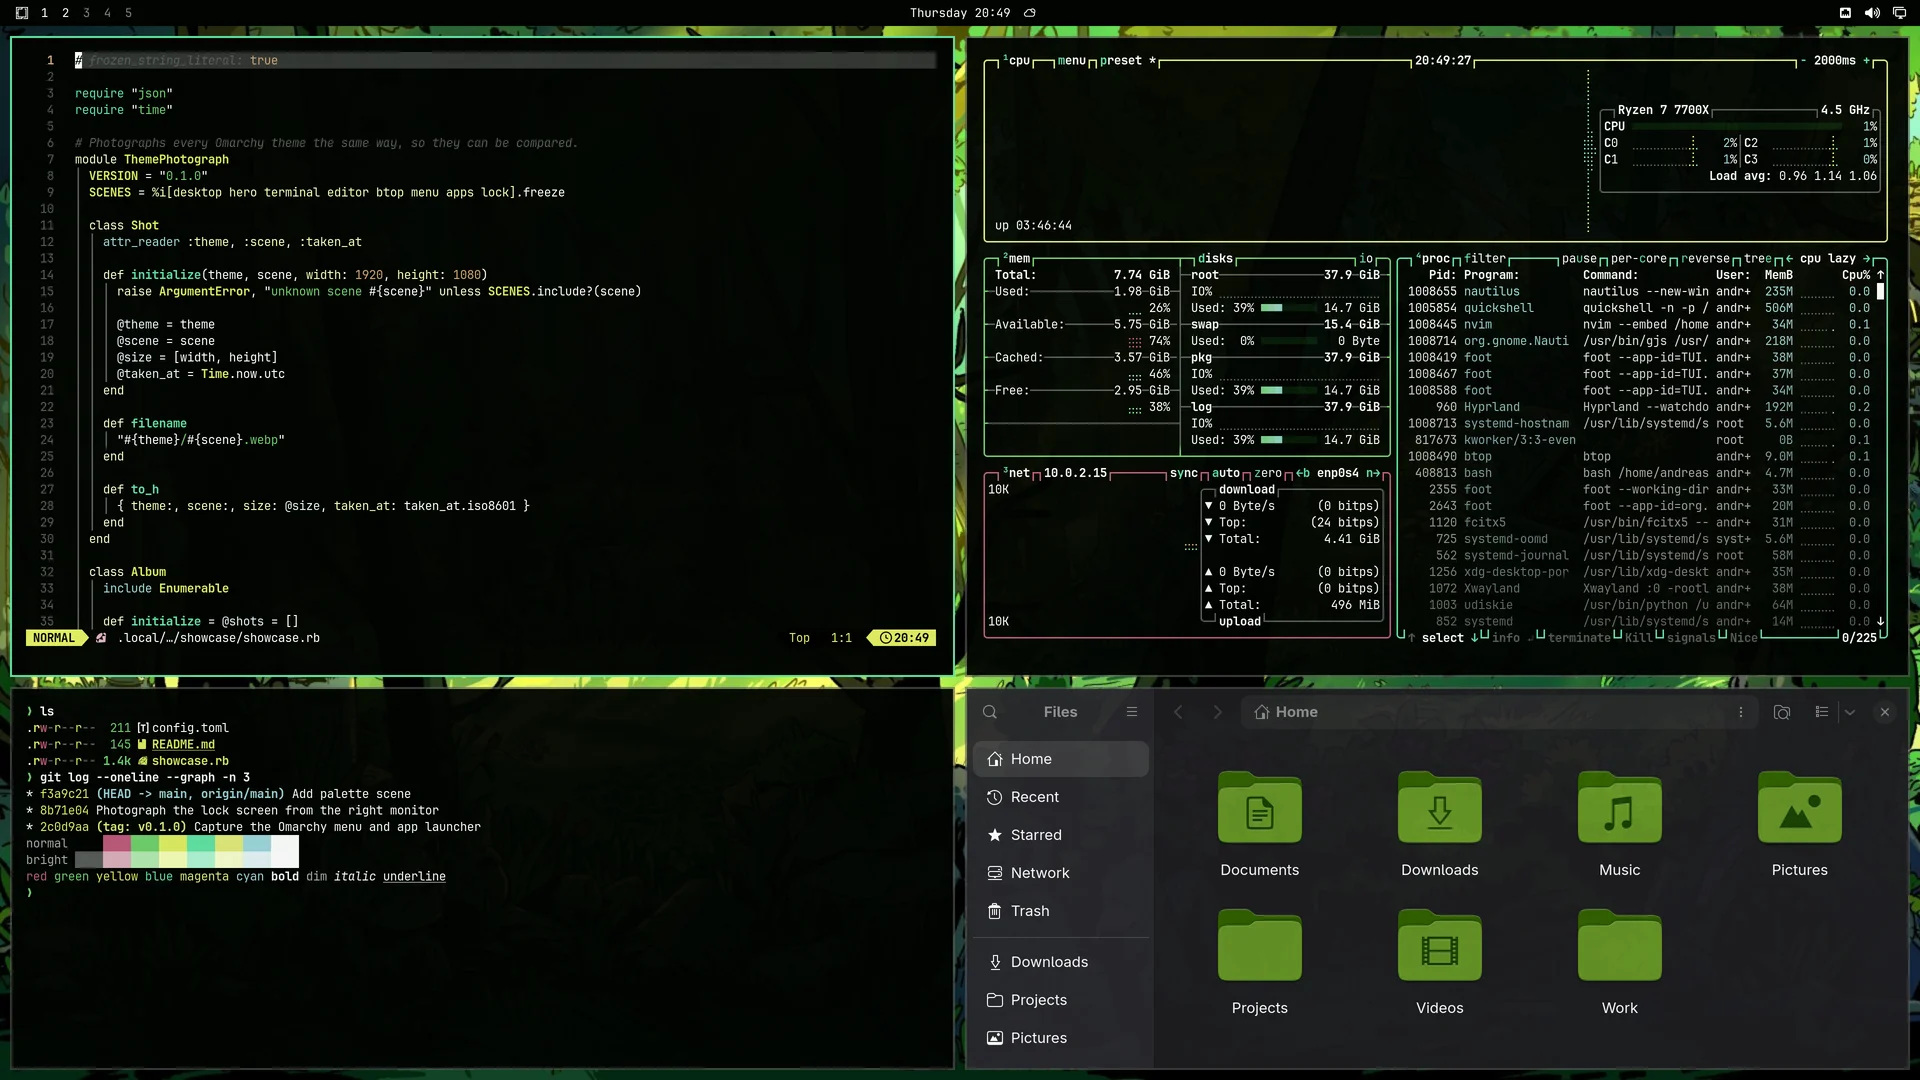Click the volume icon in top bar
This screenshot has width=1920, height=1080.
[1872, 13]
